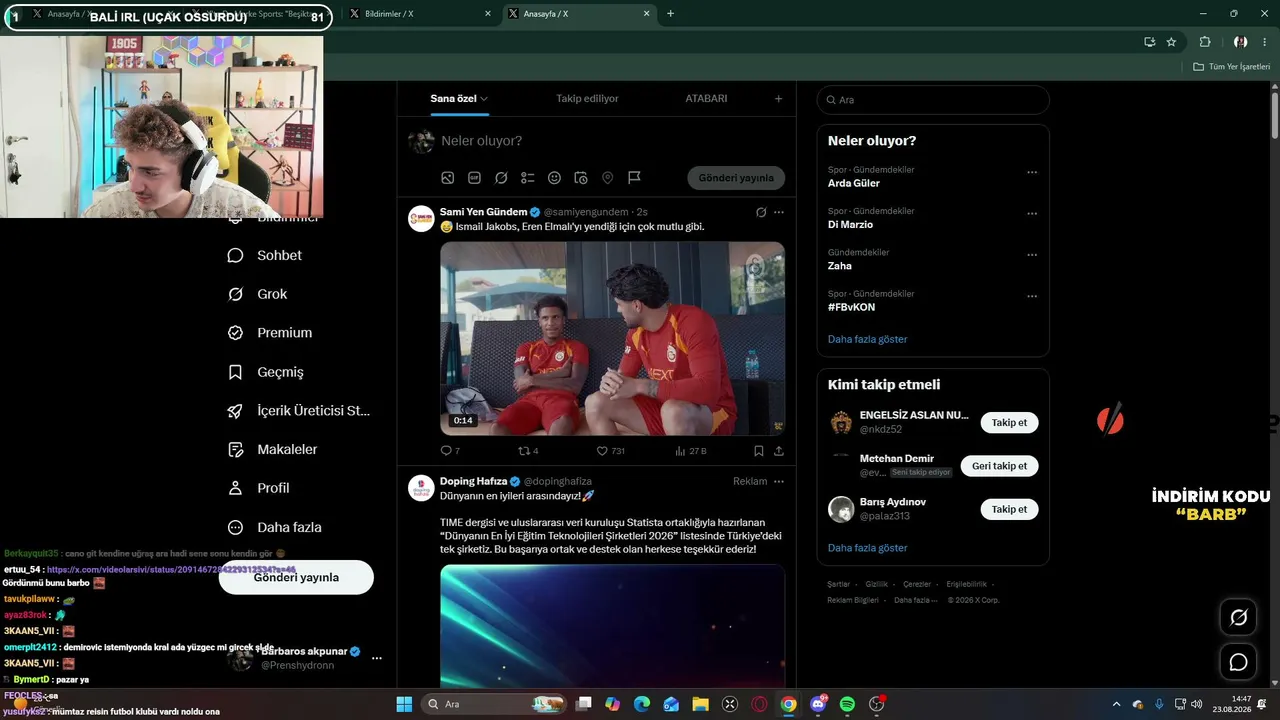Add a new timeline tab with plus
The image size is (1280, 720).
(779, 99)
